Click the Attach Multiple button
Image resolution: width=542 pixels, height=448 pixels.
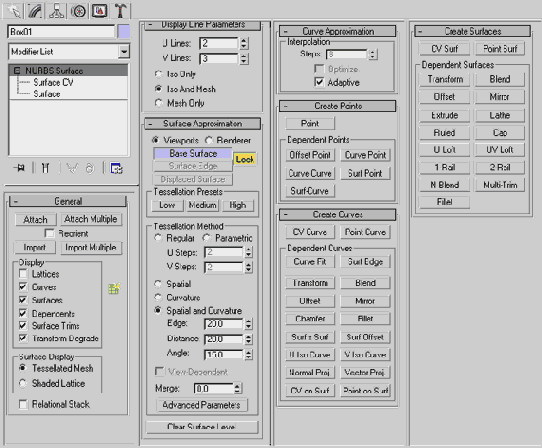tap(91, 219)
